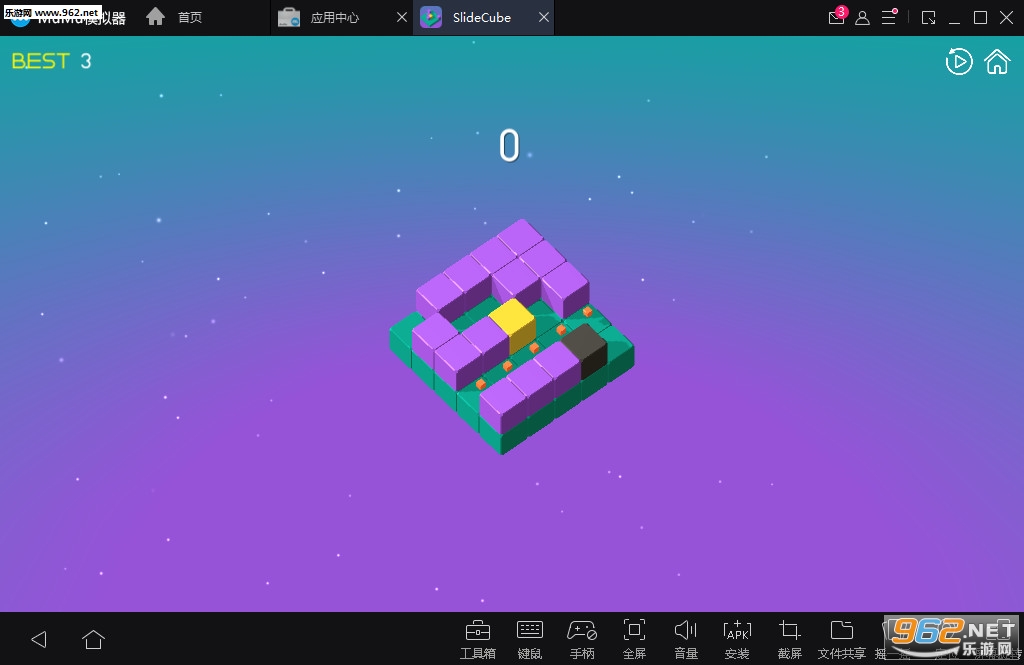Open the mail notifications icon

coord(837,16)
